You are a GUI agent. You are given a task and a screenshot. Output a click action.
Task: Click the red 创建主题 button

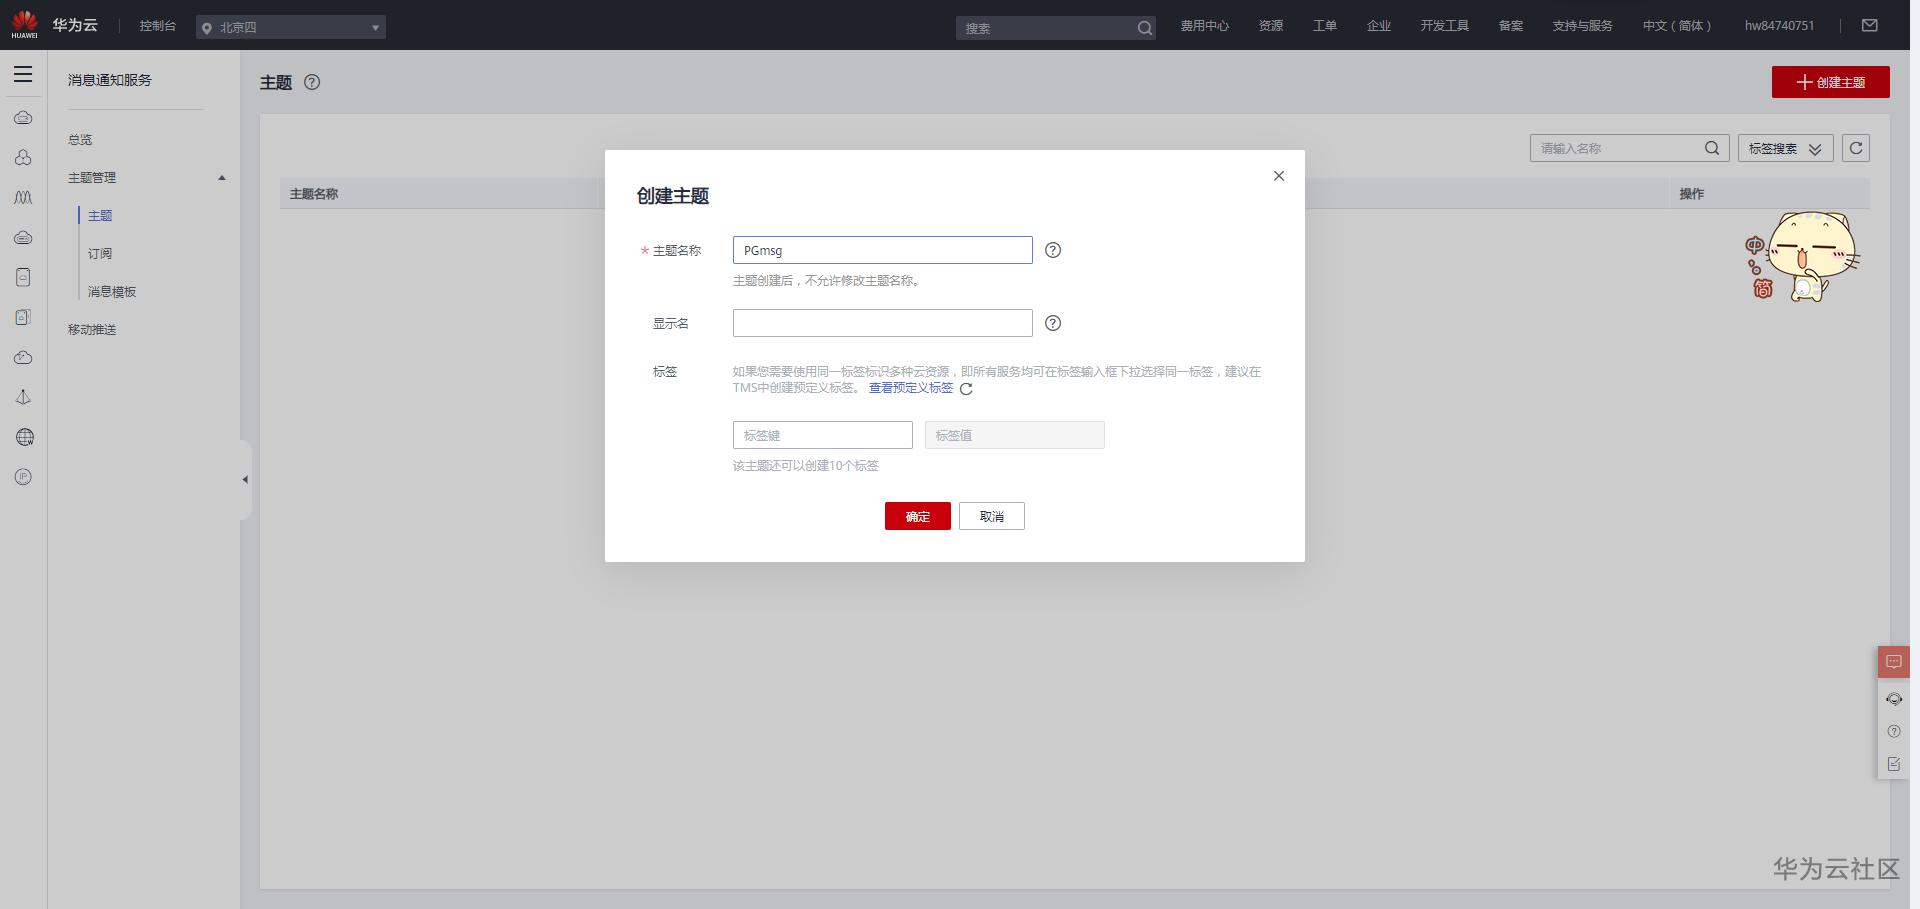click(x=1831, y=82)
